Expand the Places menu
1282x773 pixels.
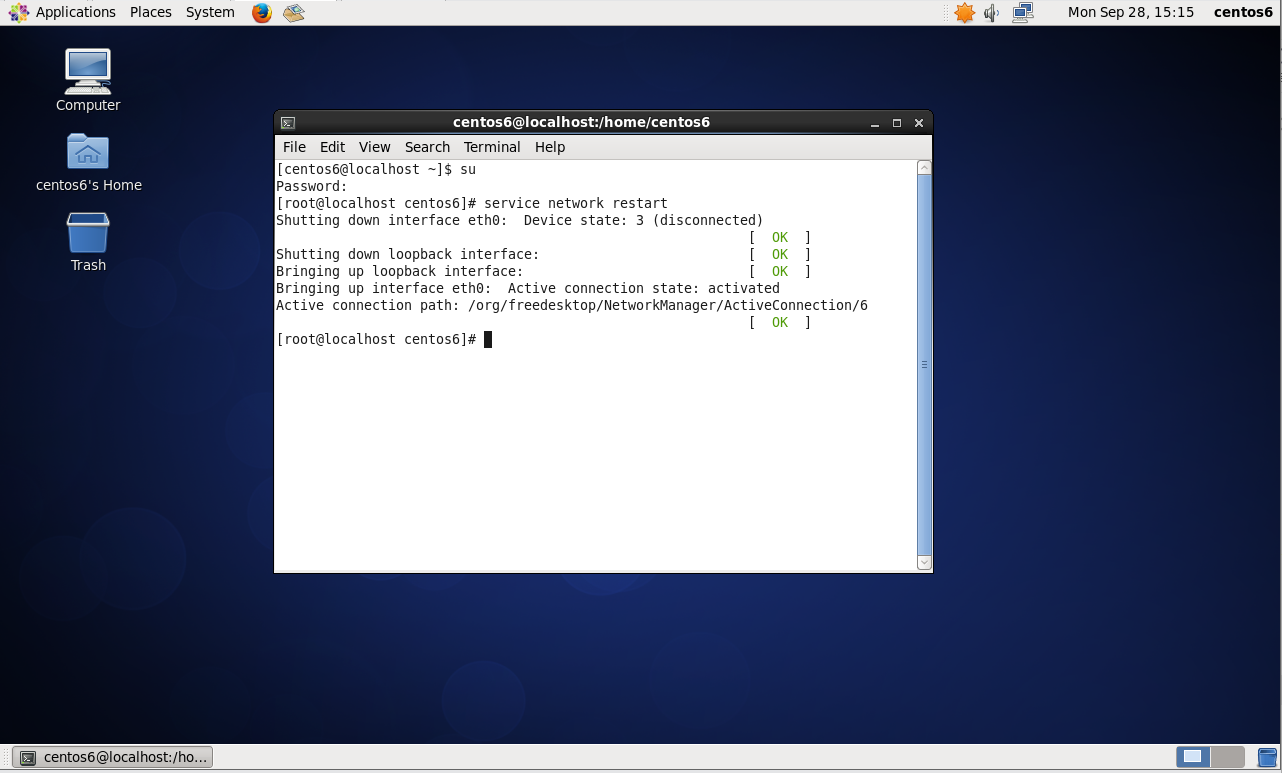click(x=150, y=12)
